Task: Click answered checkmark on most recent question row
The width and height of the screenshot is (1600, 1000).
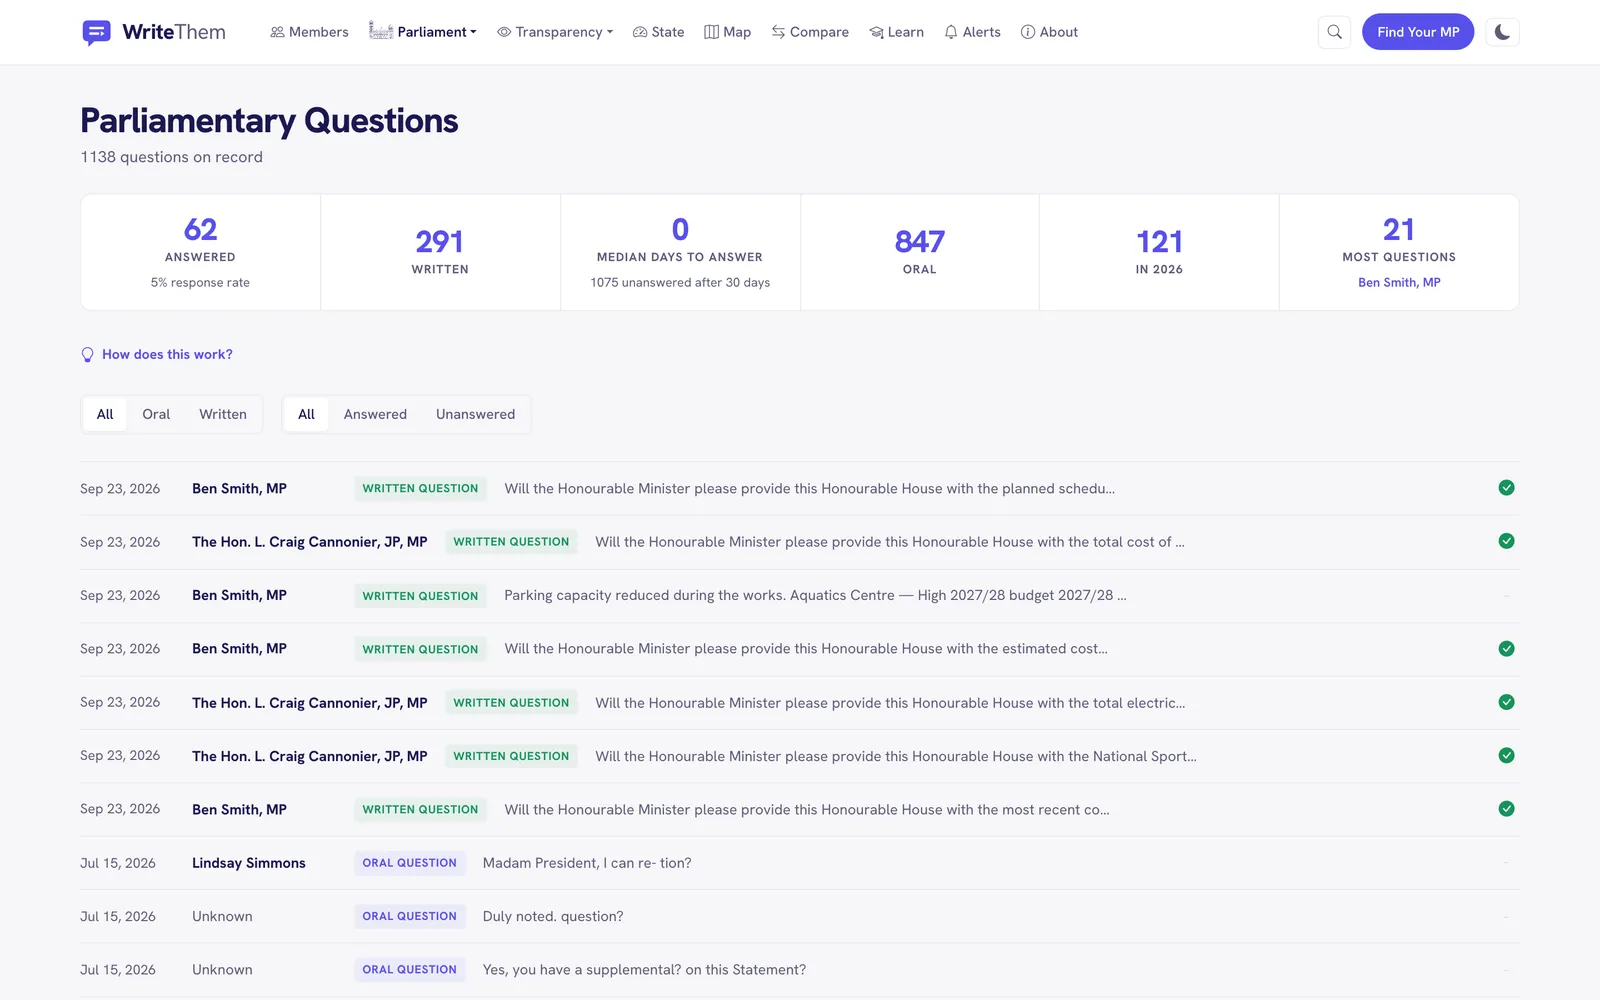Action: click(1506, 809)
